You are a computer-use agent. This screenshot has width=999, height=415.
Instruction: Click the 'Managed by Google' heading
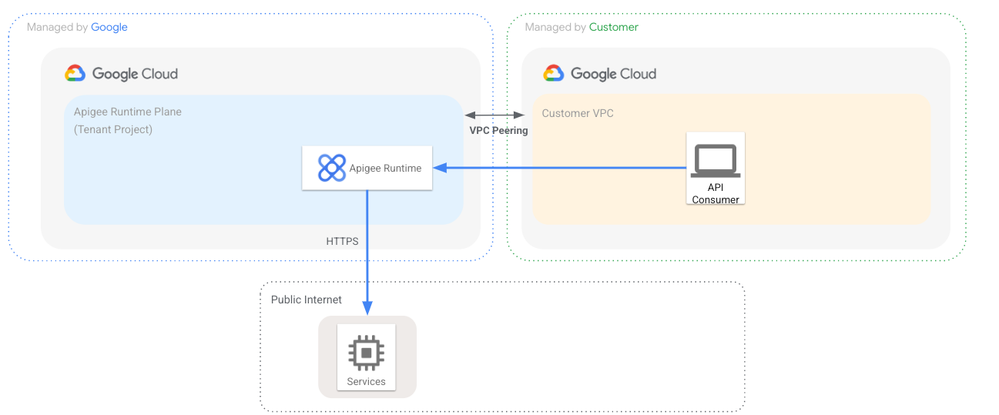(77, 27)
